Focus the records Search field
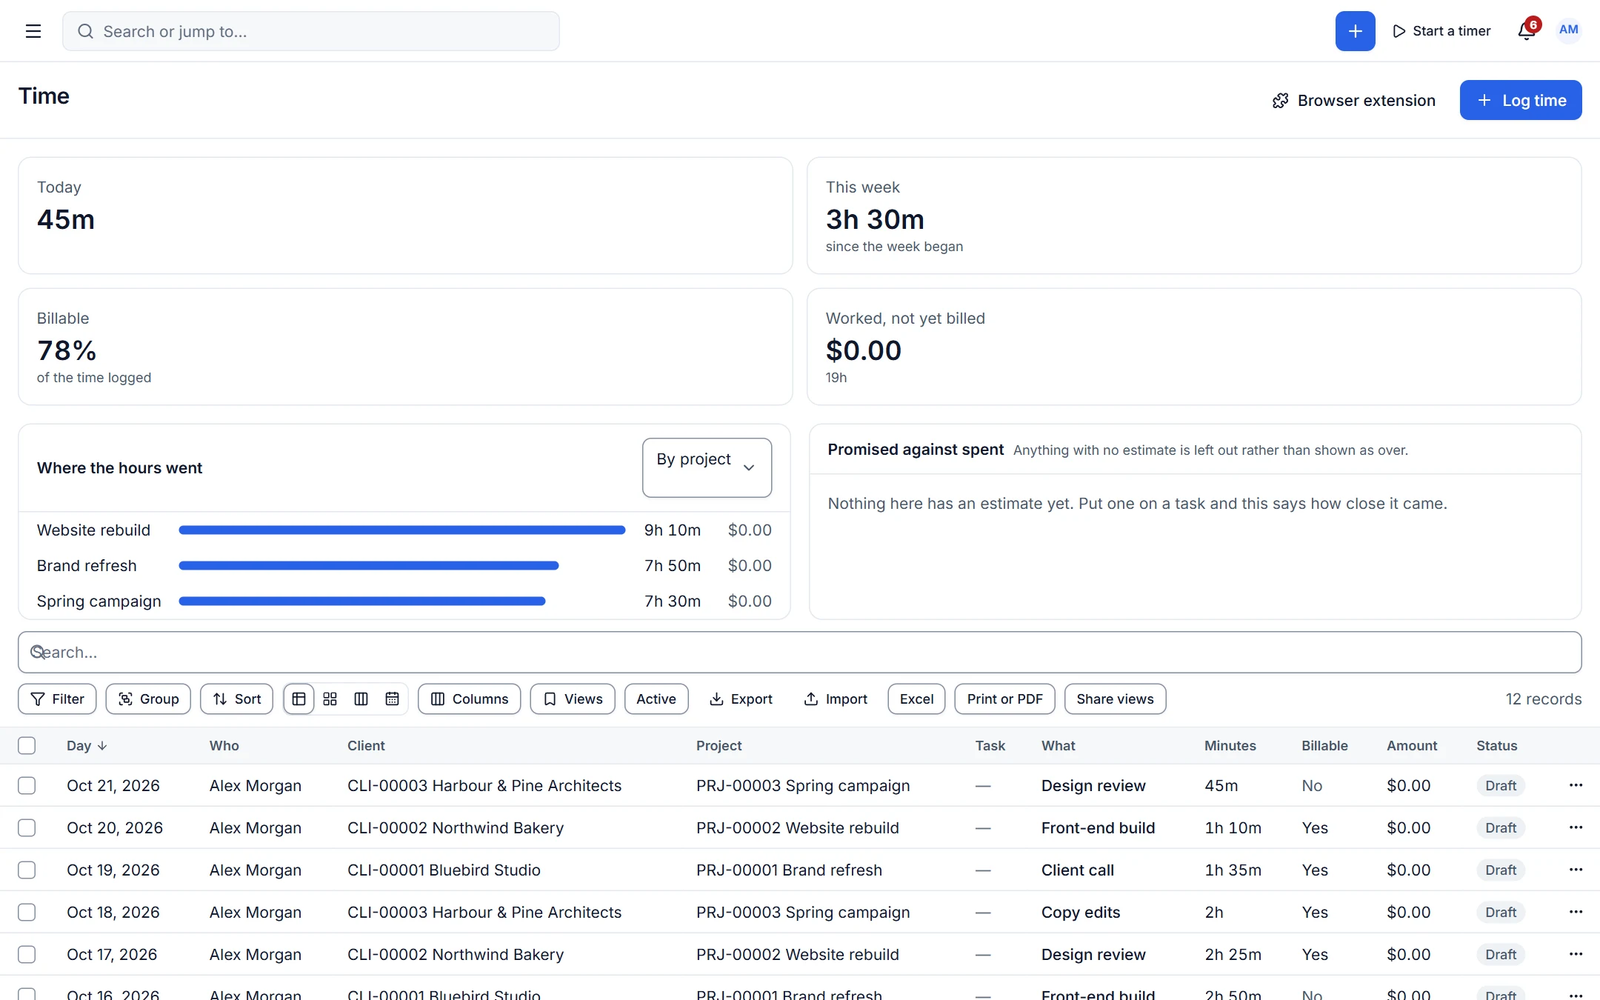The width and height of the screenshot is (1600, 1000). (800, 652)
